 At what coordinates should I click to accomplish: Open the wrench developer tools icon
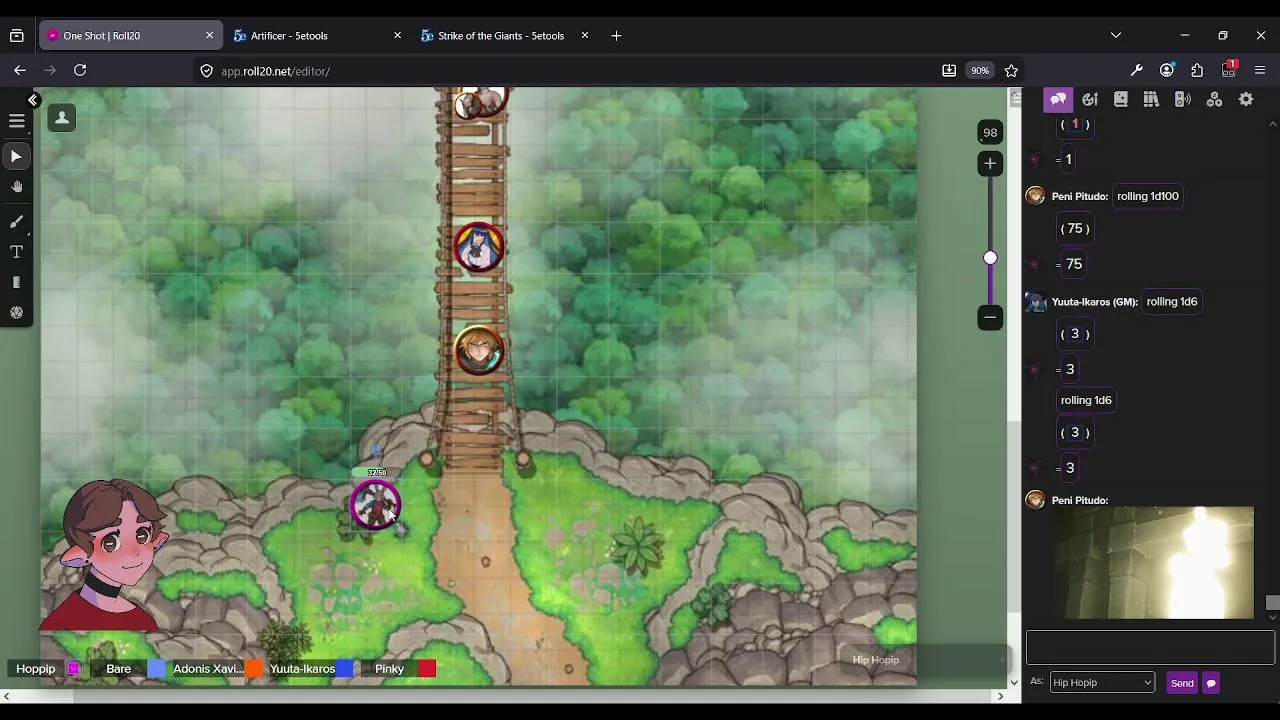tap(1136, 70)
